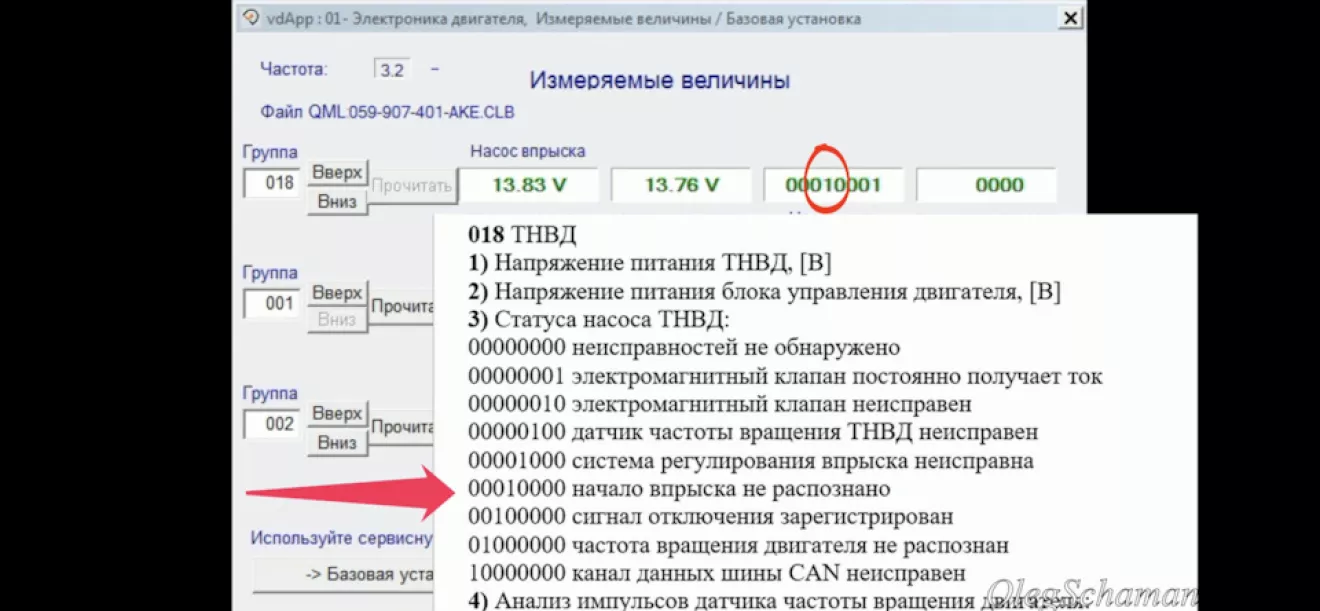The image size is (1320, 611).
Task: Click the vdApp icon in the title bar
Action: click(251, 18)
